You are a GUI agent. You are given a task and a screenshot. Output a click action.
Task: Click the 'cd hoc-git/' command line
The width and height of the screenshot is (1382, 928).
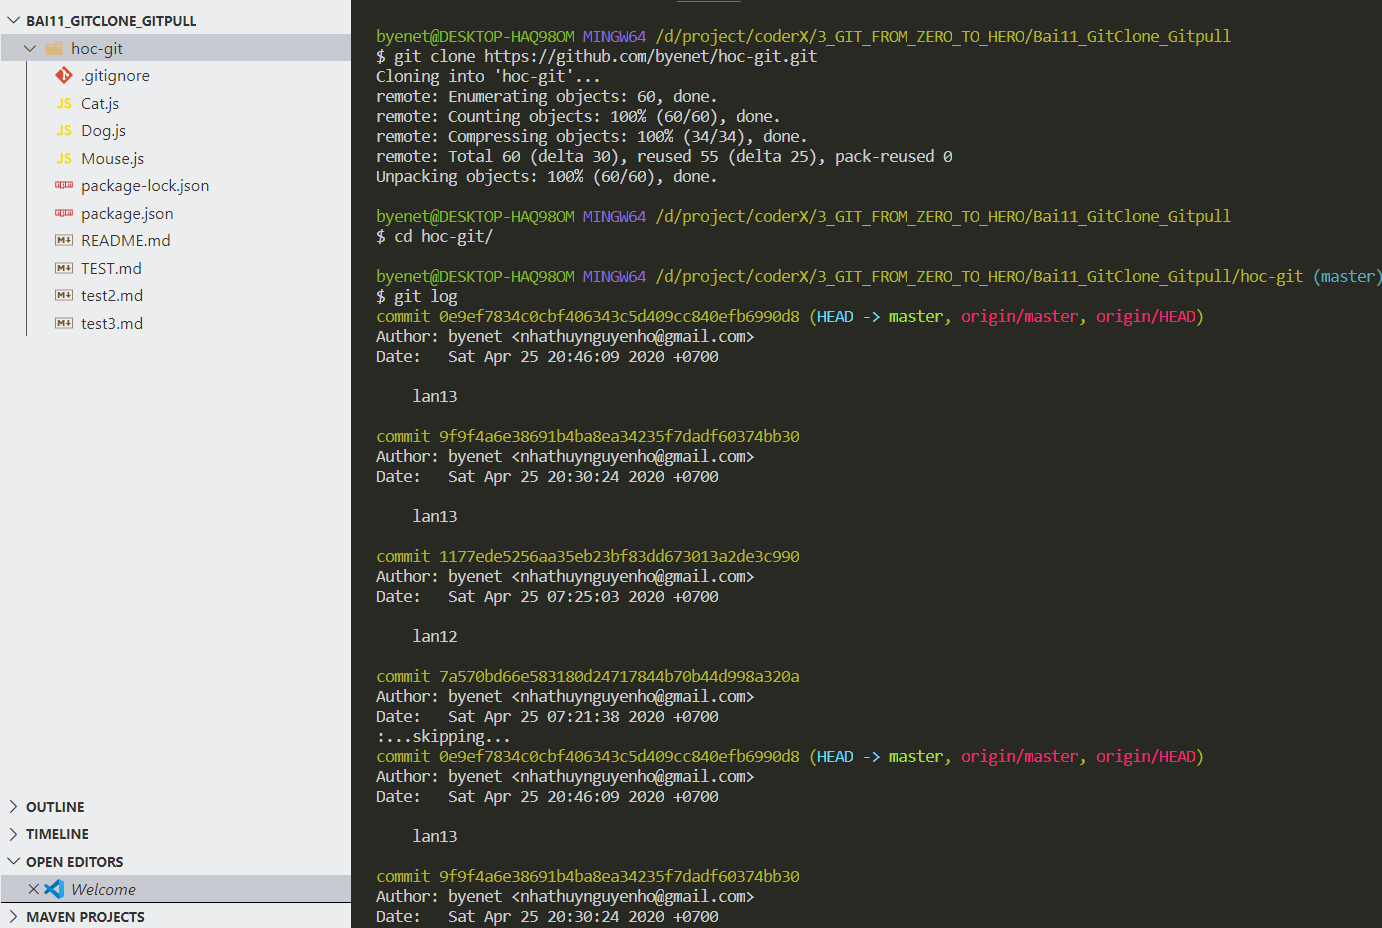coord(435,237)
